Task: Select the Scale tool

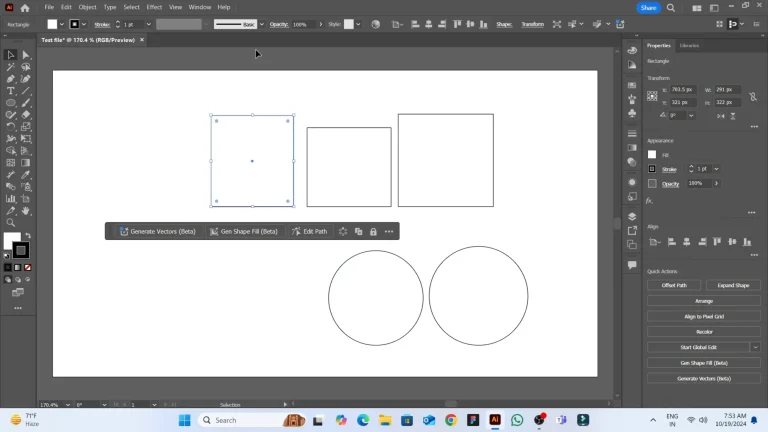Action: point(26,127)
